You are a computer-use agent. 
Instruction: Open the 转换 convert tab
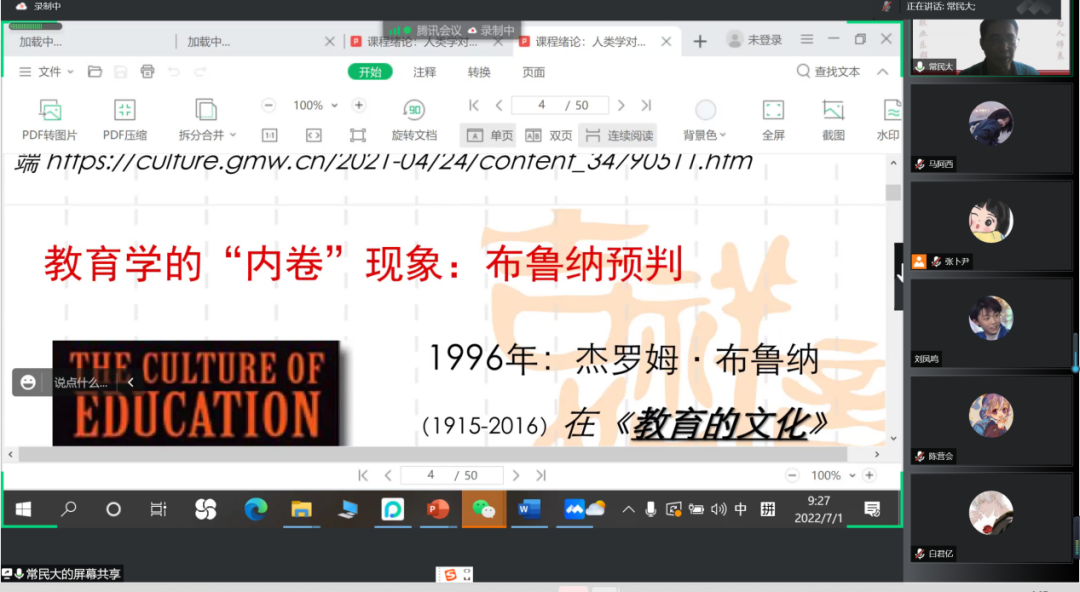479,72
